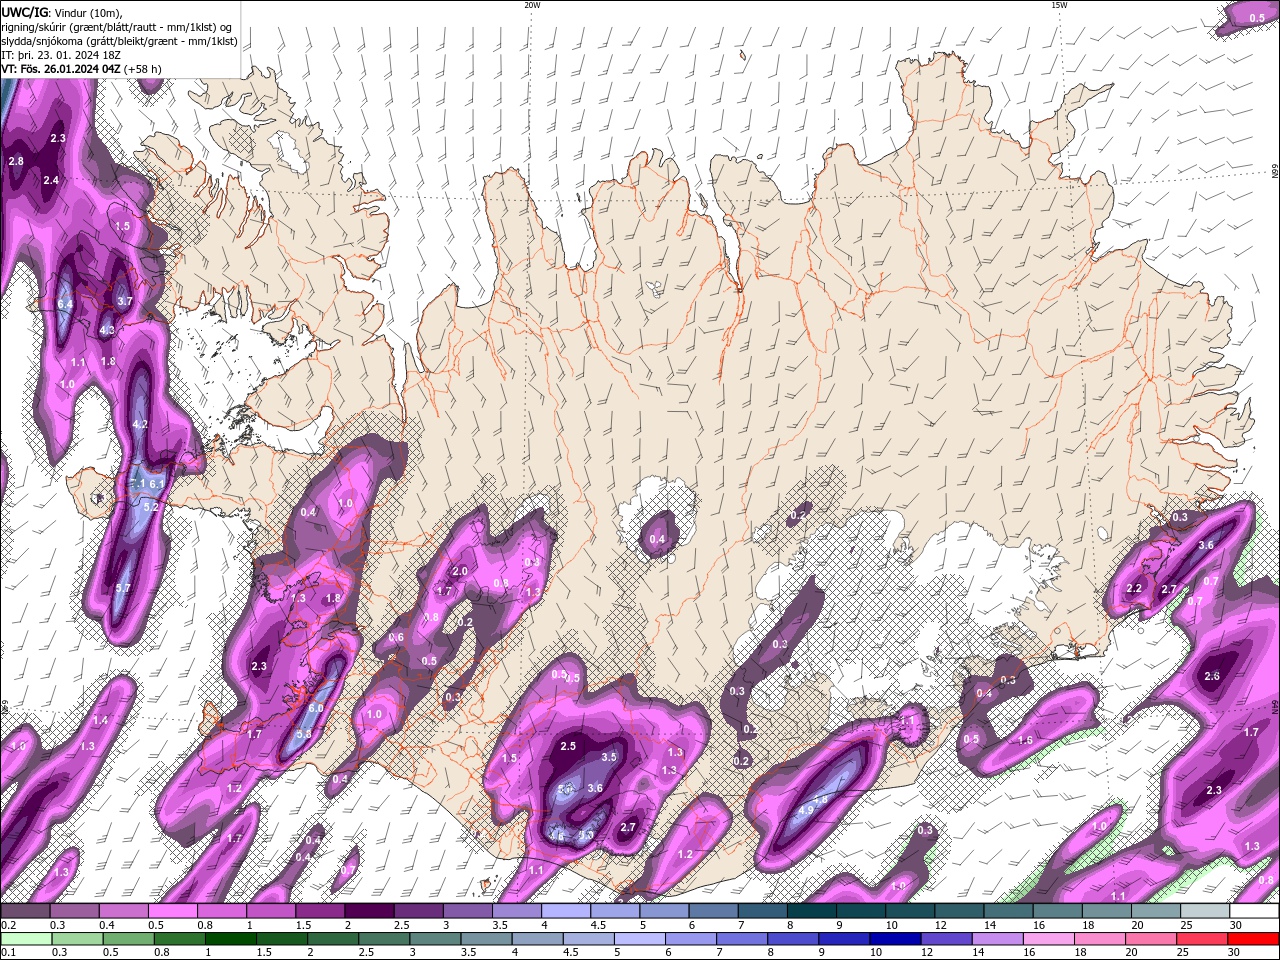Click the red legend swatch between 25 and 30
Viewport: 1280px width, 960px height.
pyautogui.click(x=1203, y=939)
